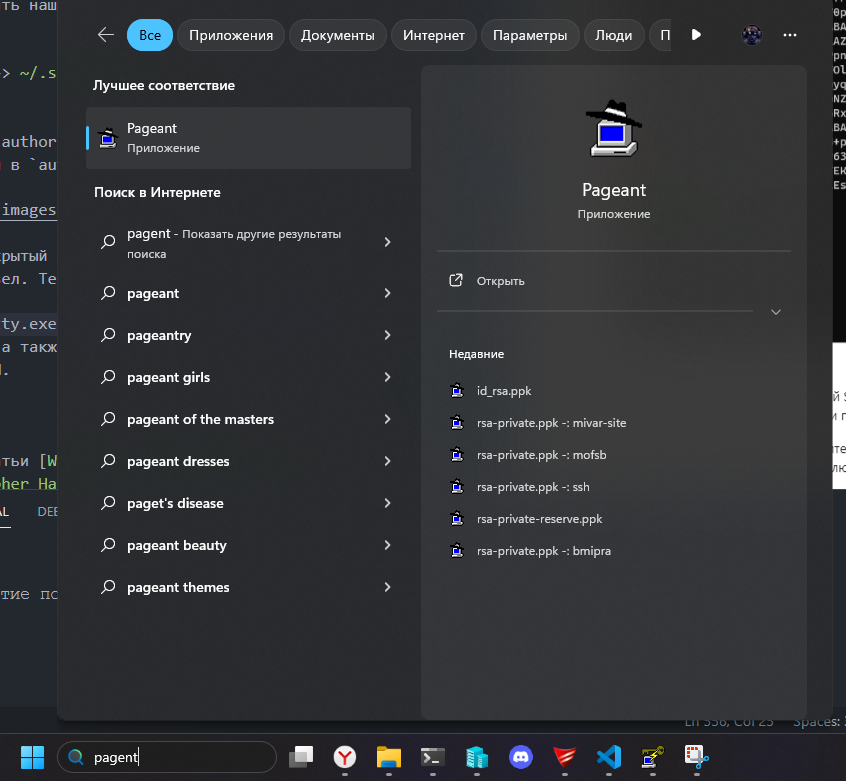Click the Discord icon in the taskbar

(520, 757)
